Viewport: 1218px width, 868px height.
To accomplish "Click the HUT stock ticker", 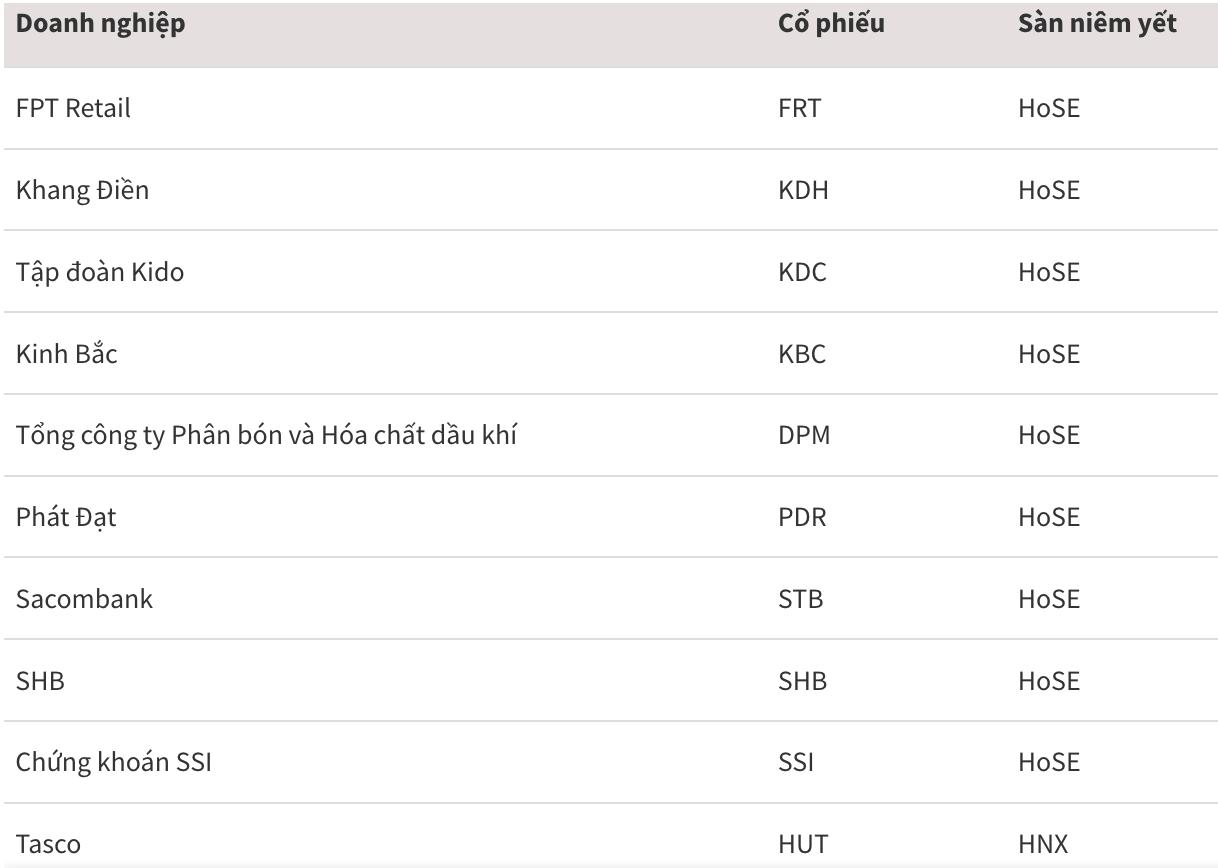I will (x=802, y=845).
